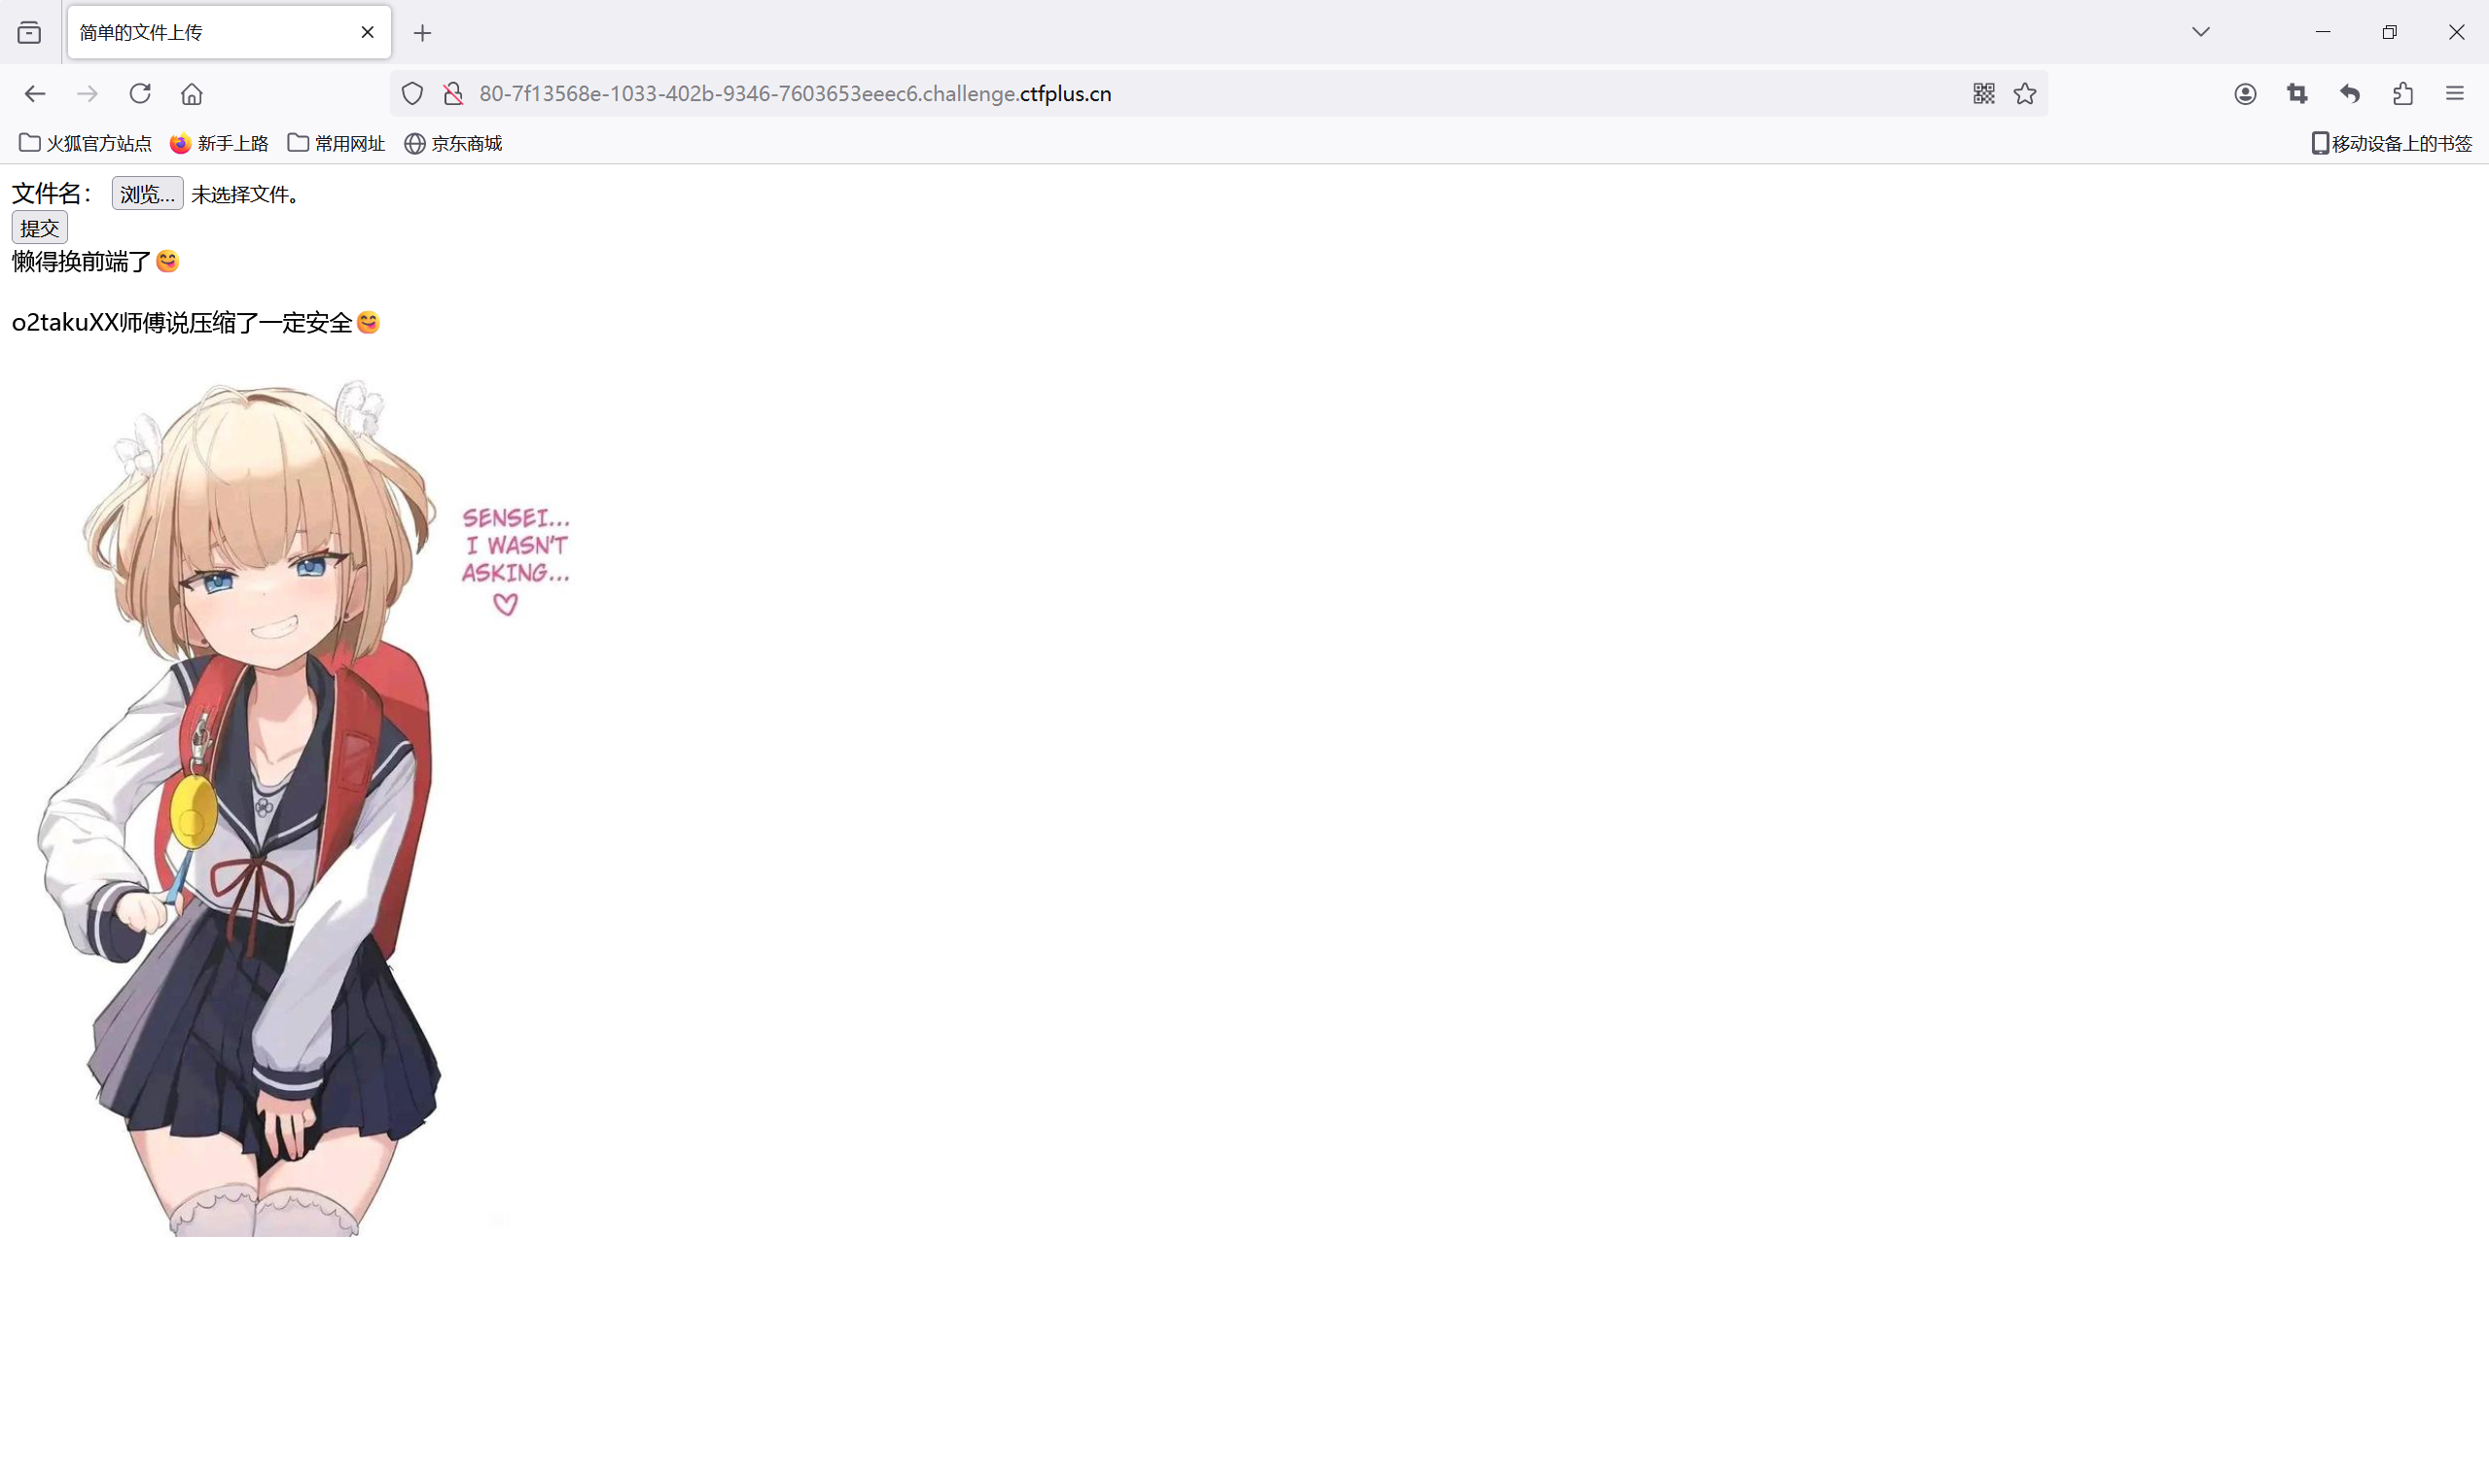Reload the current page

140,94
